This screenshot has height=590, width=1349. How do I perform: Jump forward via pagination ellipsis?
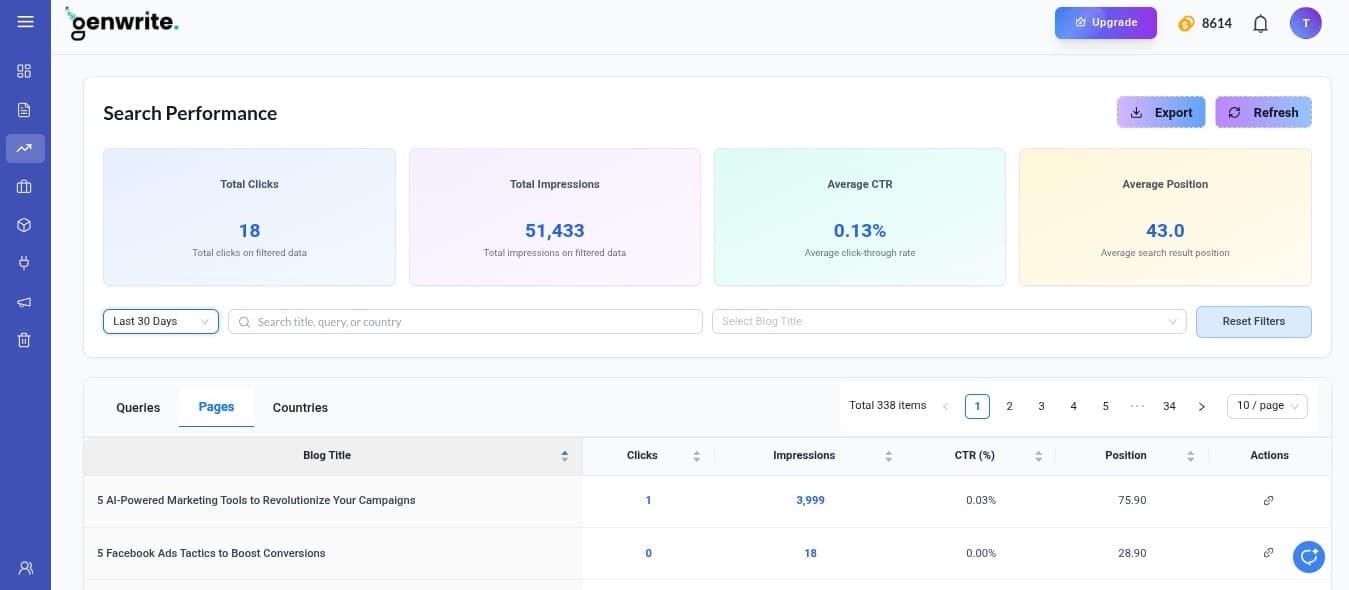1138,406
